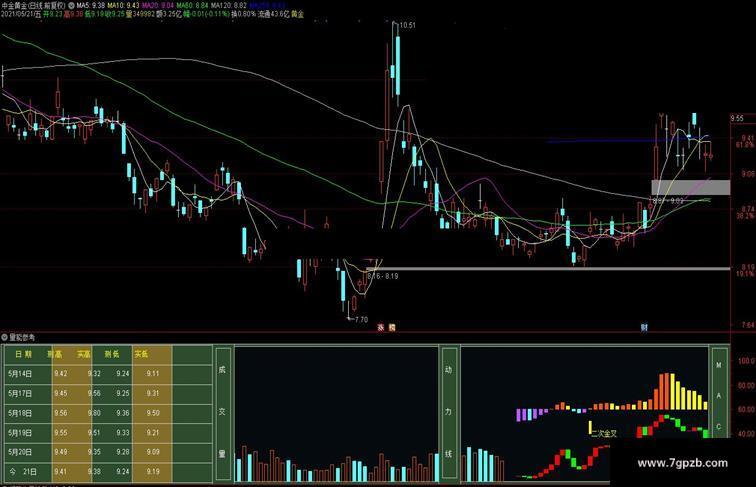Click the 测高 column header
The height and width of the screenshot is (487, 756).
pos(54,354)
